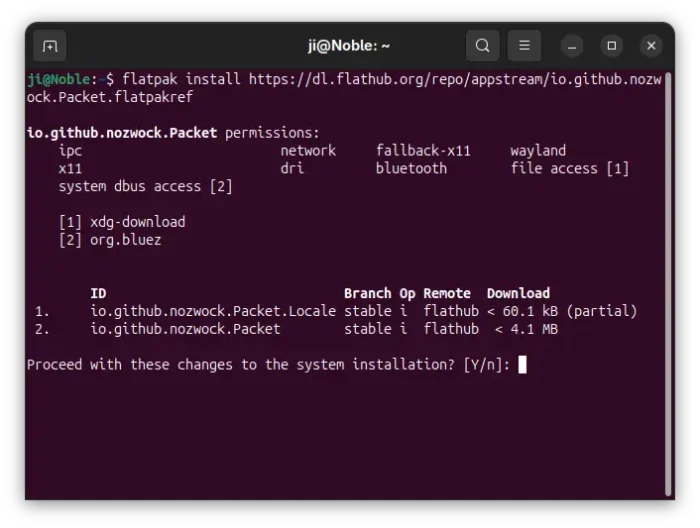Screen dimensions: 700x528
Task: Click the bold io.github.nozwock.Packet permissions heading
Action: pos(122,133)
